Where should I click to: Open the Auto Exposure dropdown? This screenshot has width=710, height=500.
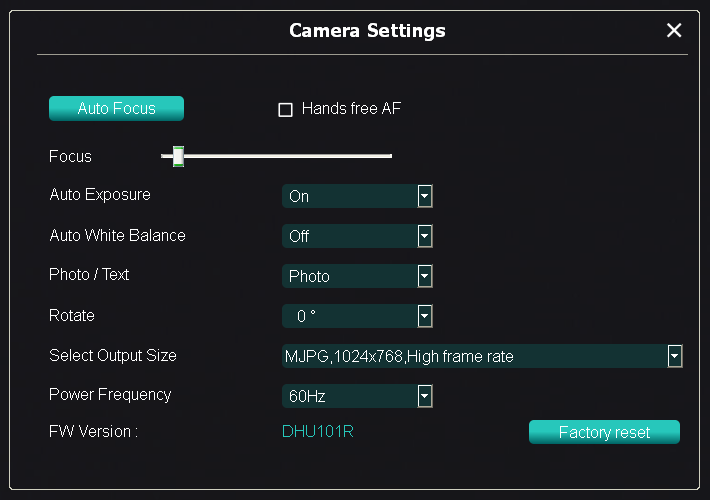coord(357,196)
